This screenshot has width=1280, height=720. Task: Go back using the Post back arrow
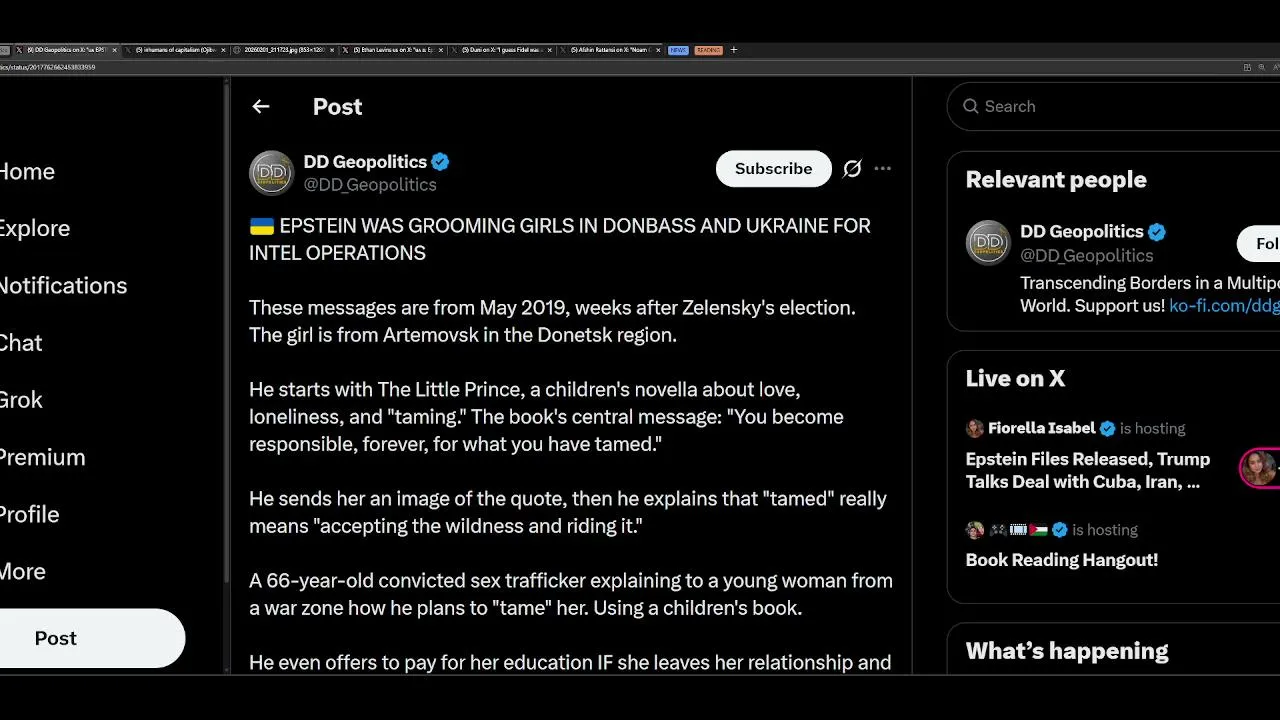pos(261,106)
